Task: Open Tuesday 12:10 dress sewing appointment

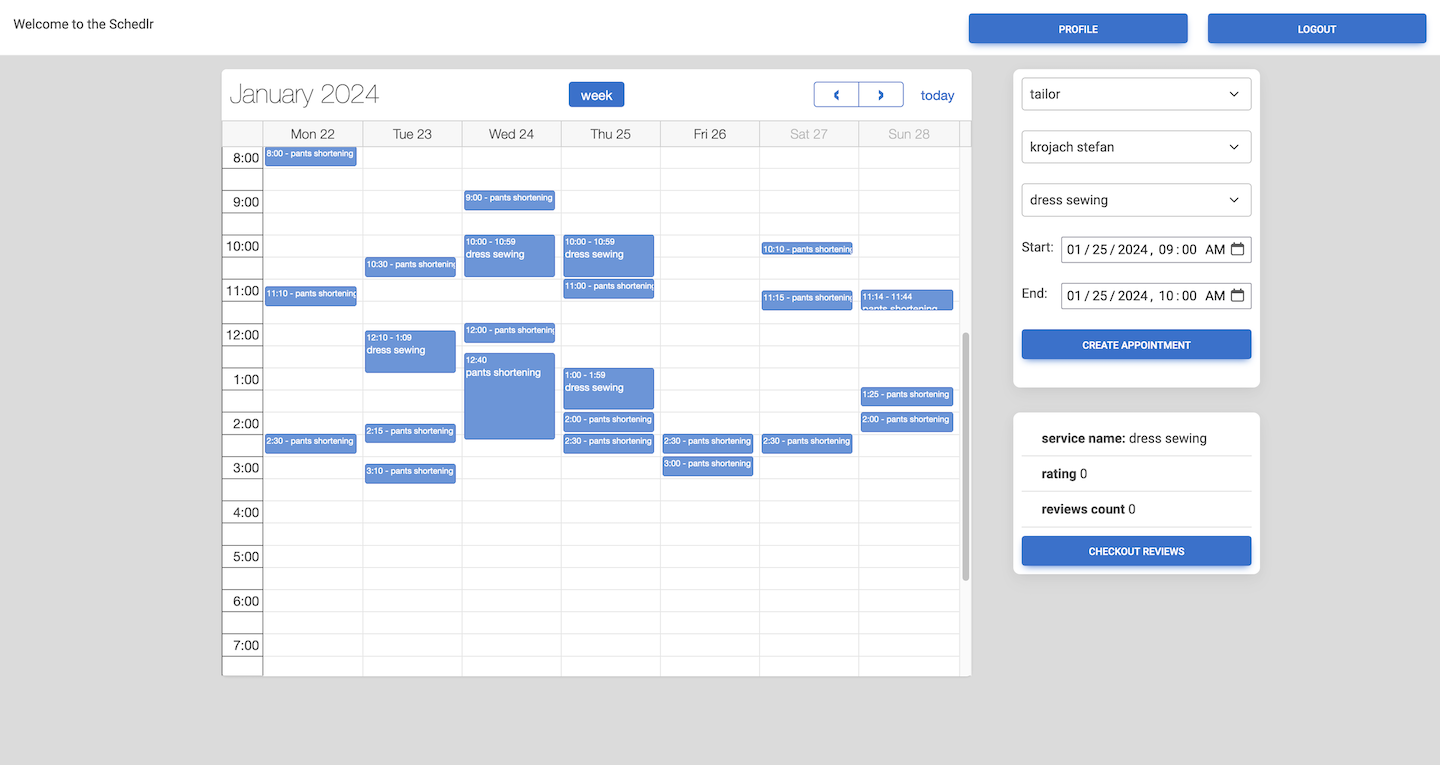Action: (410, 352)
